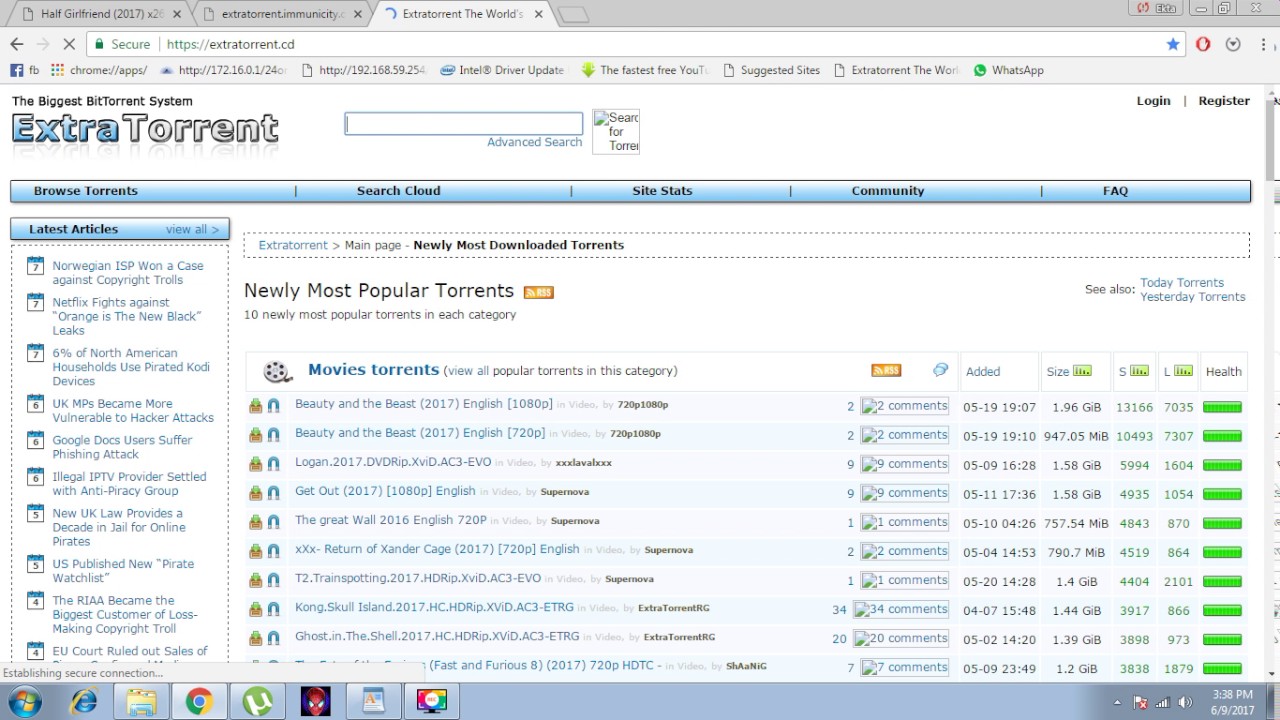Click the Register link
The height and width of the screenshot is (720, 1280).
point(1224,101)
